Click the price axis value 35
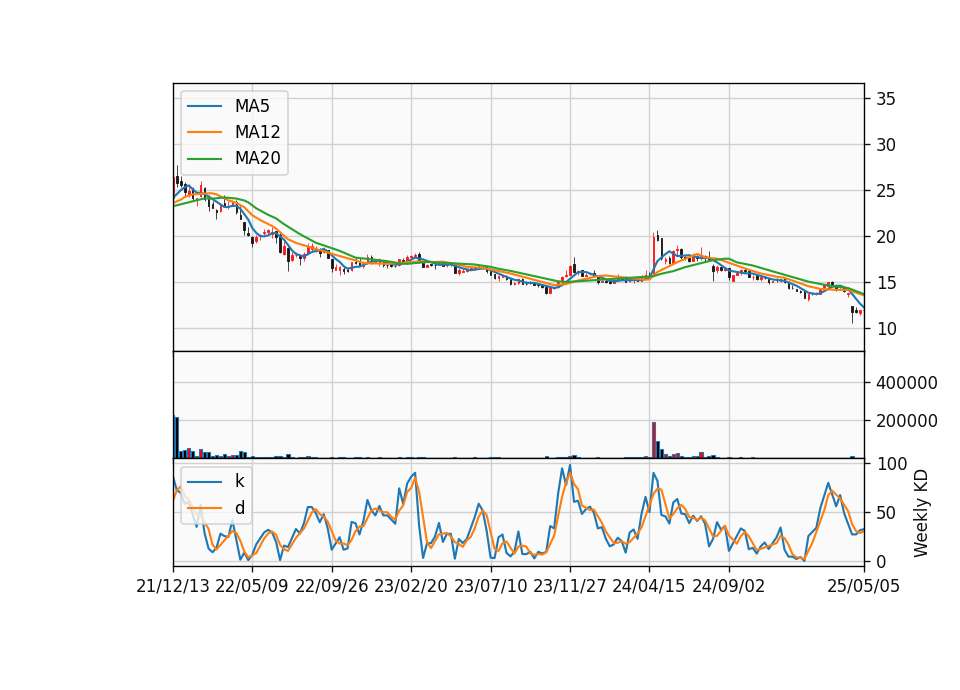 (886, 99)
